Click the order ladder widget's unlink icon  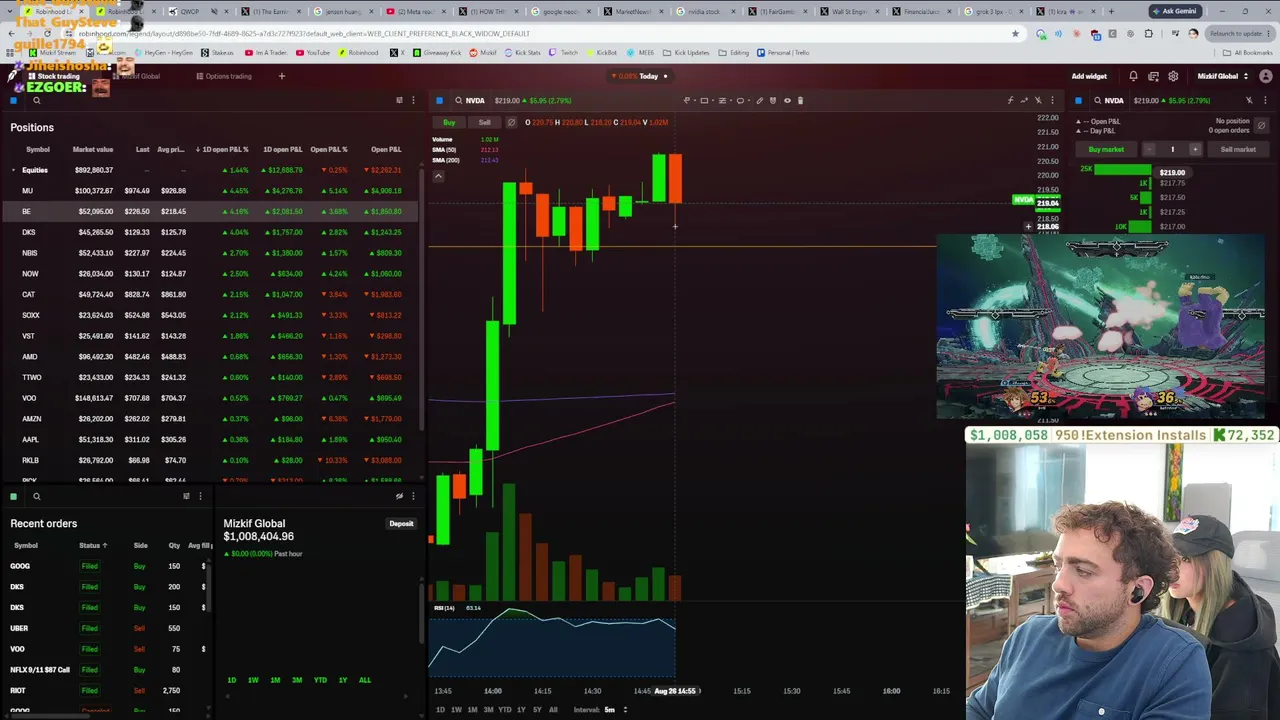coord(1249,100)
